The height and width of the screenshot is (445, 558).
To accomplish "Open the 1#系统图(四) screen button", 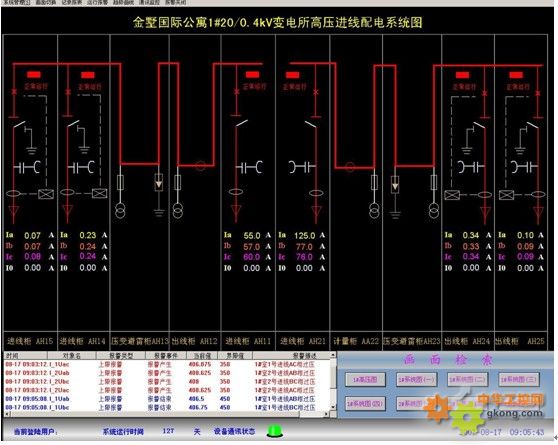I will [365, 404].
